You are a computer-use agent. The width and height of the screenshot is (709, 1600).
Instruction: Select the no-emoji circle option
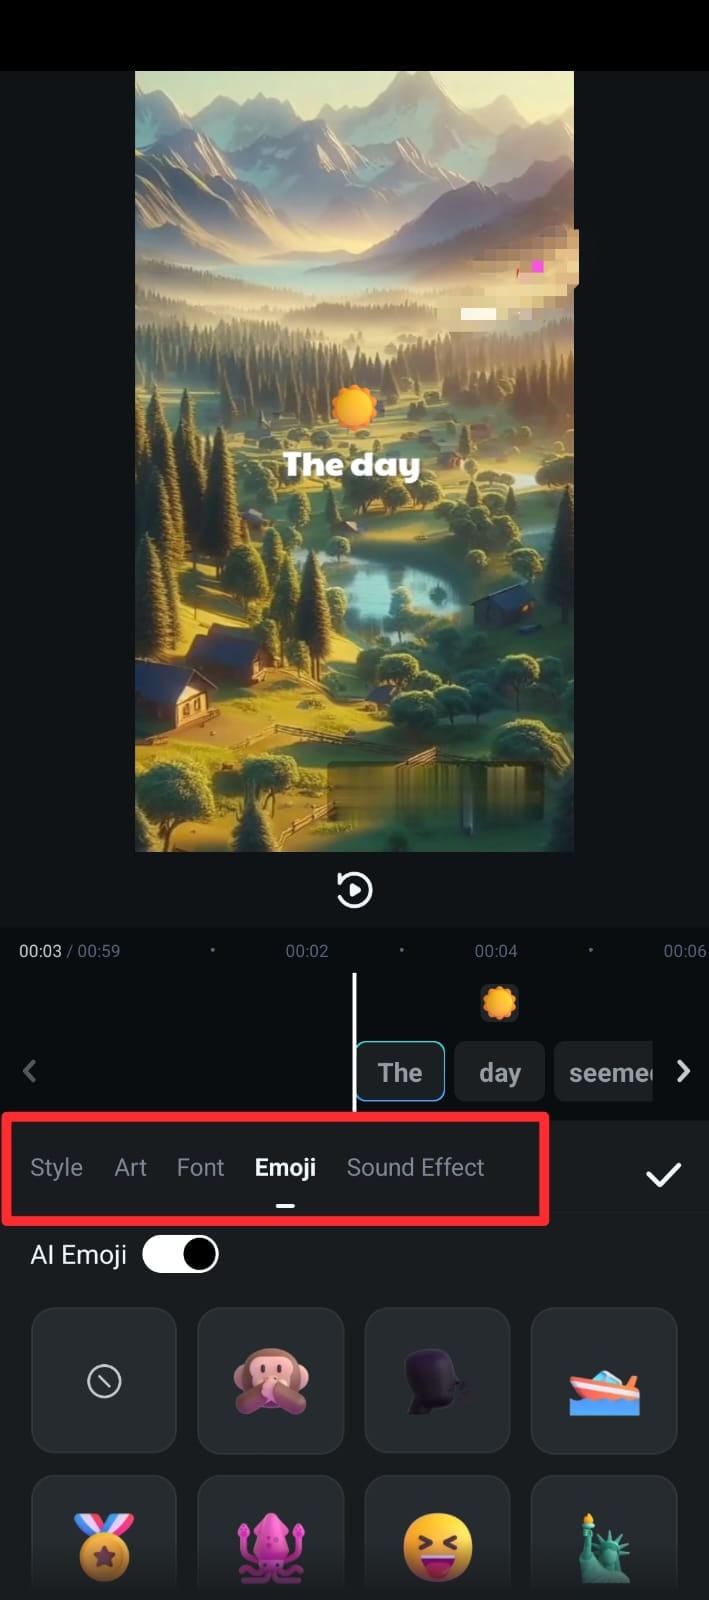(104, 1381)
